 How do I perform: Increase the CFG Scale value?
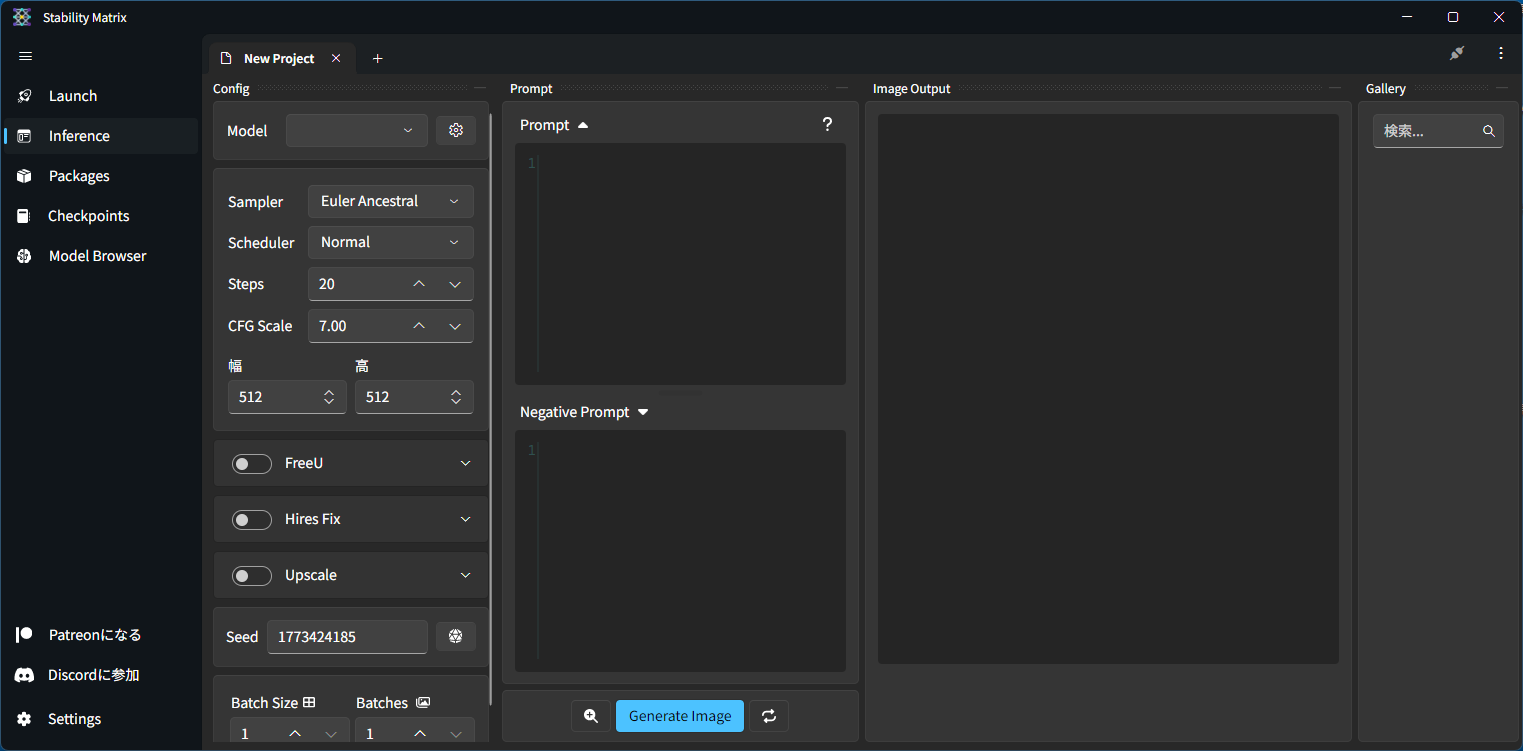tap(419, 326)
